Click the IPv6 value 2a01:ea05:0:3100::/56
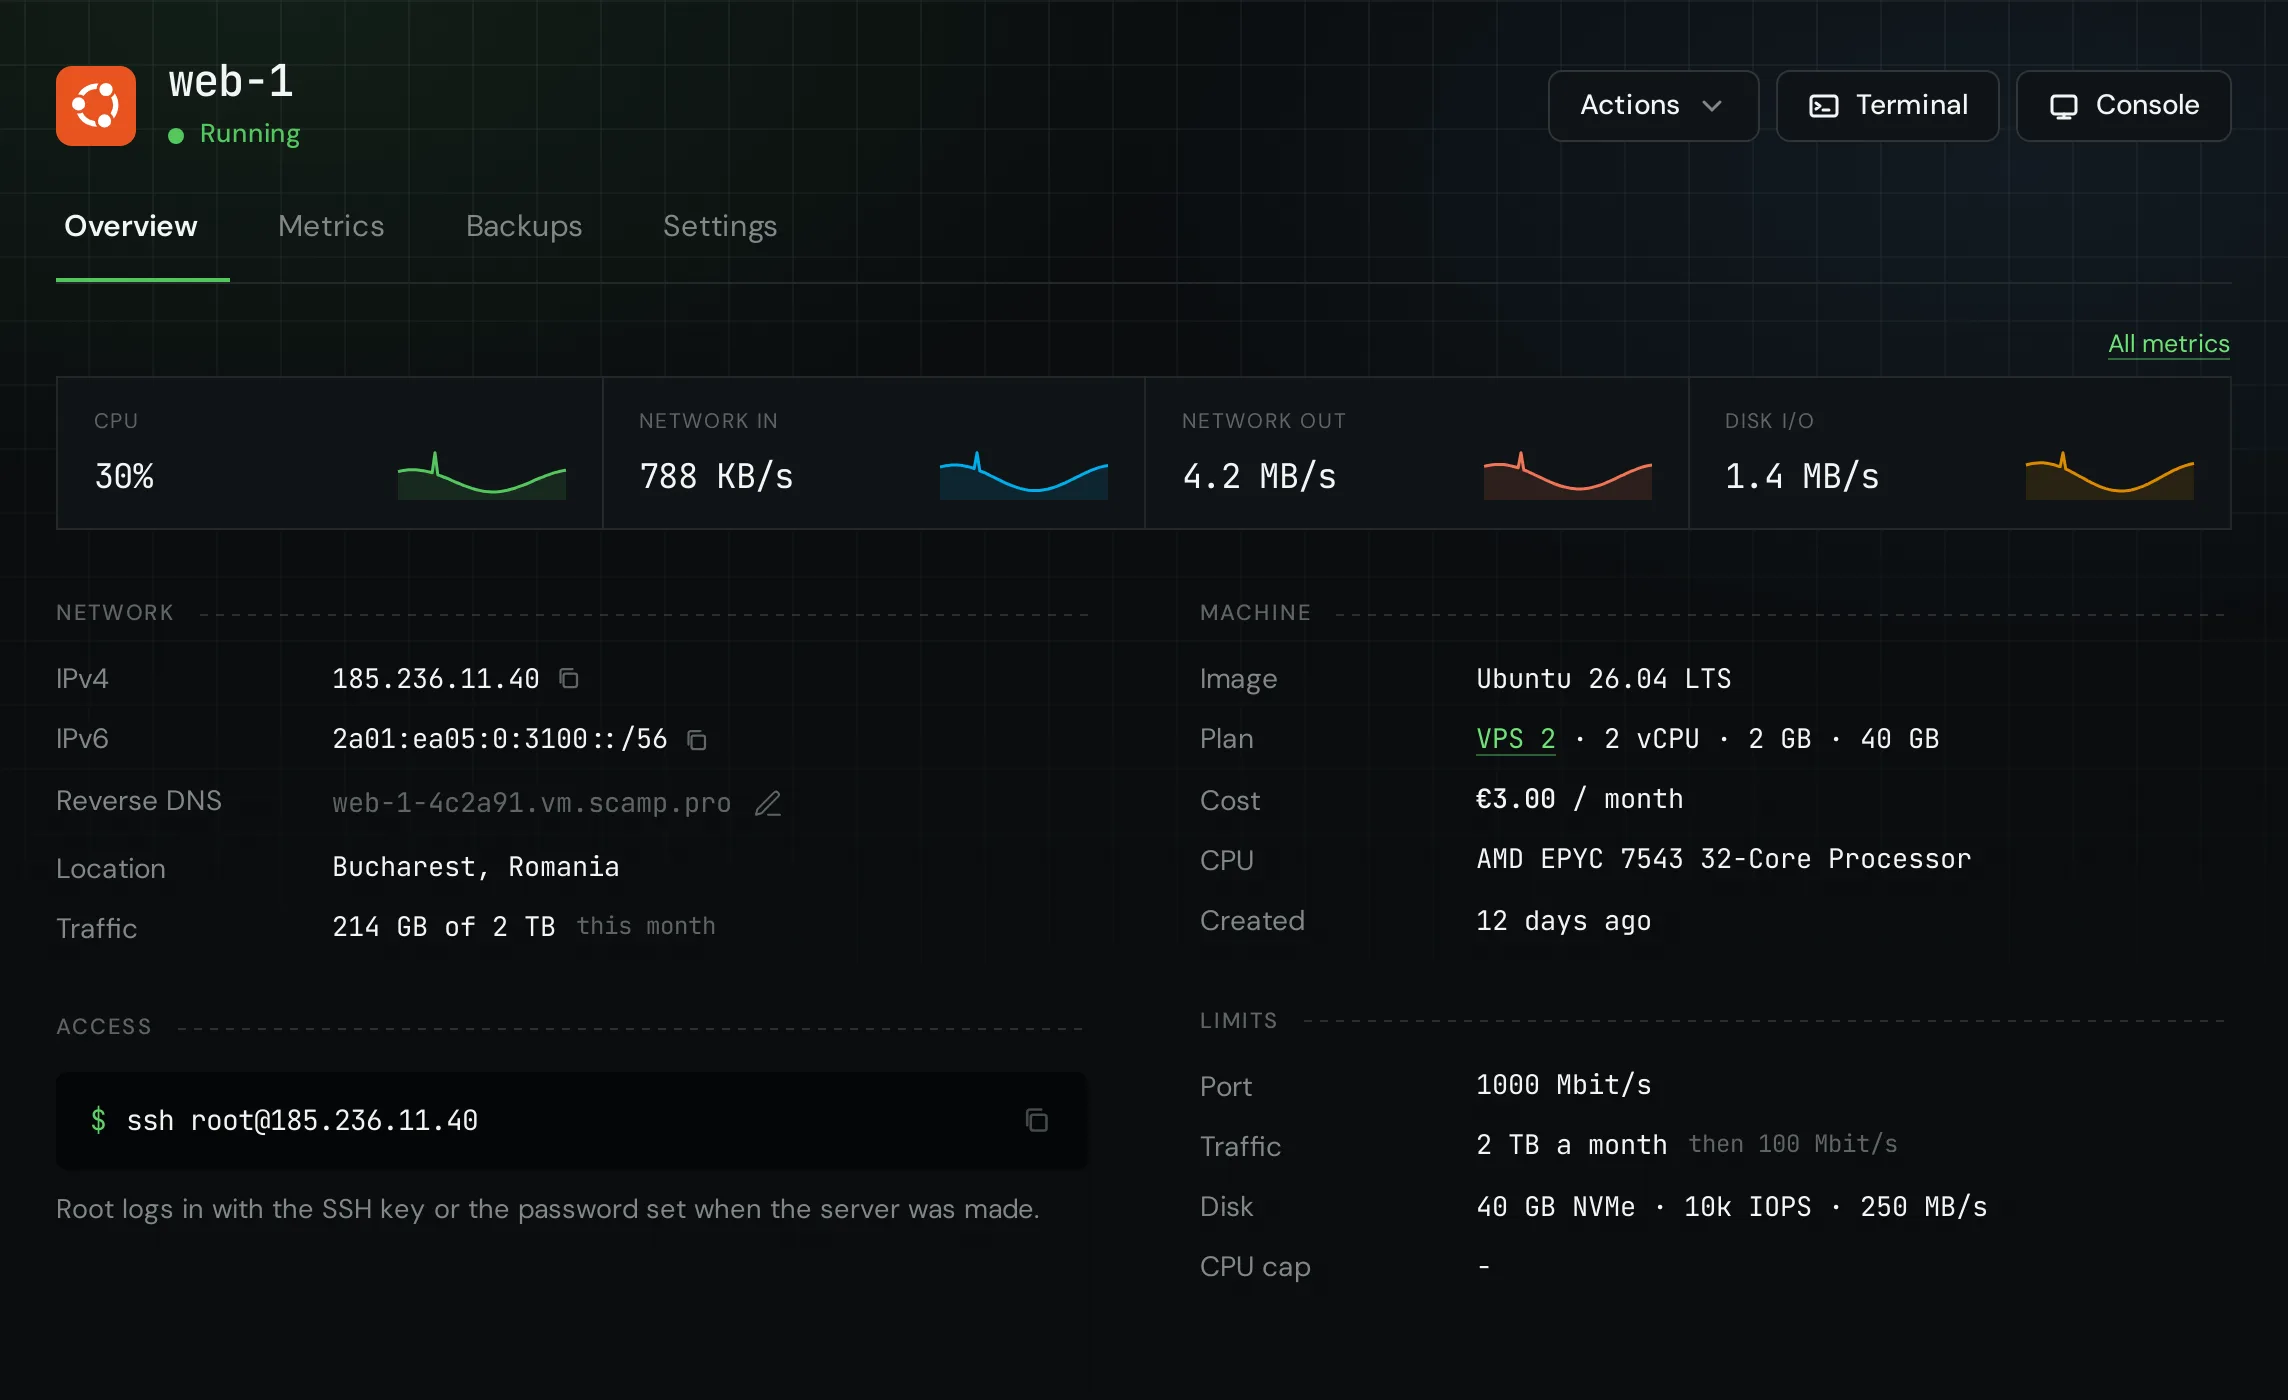This screenshot has width=2288, height=1400. click(499, 739)
